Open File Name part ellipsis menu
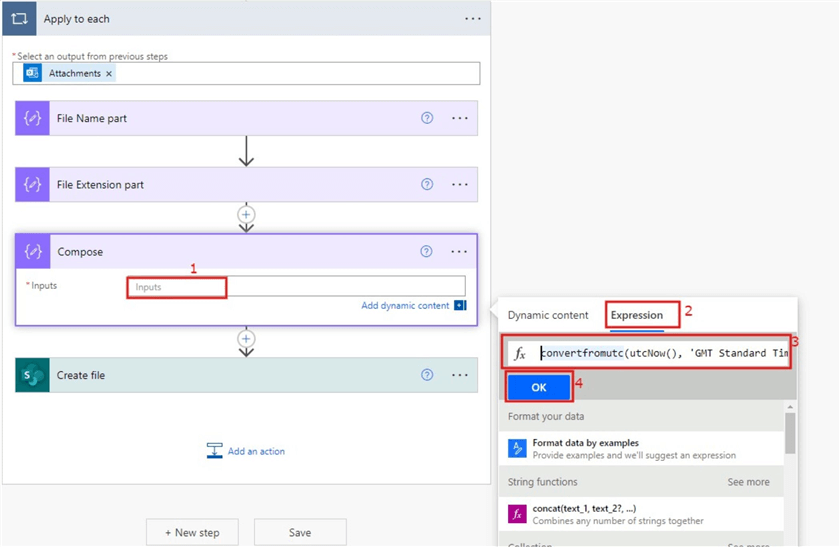840x547 pixels. click(460, 118)
